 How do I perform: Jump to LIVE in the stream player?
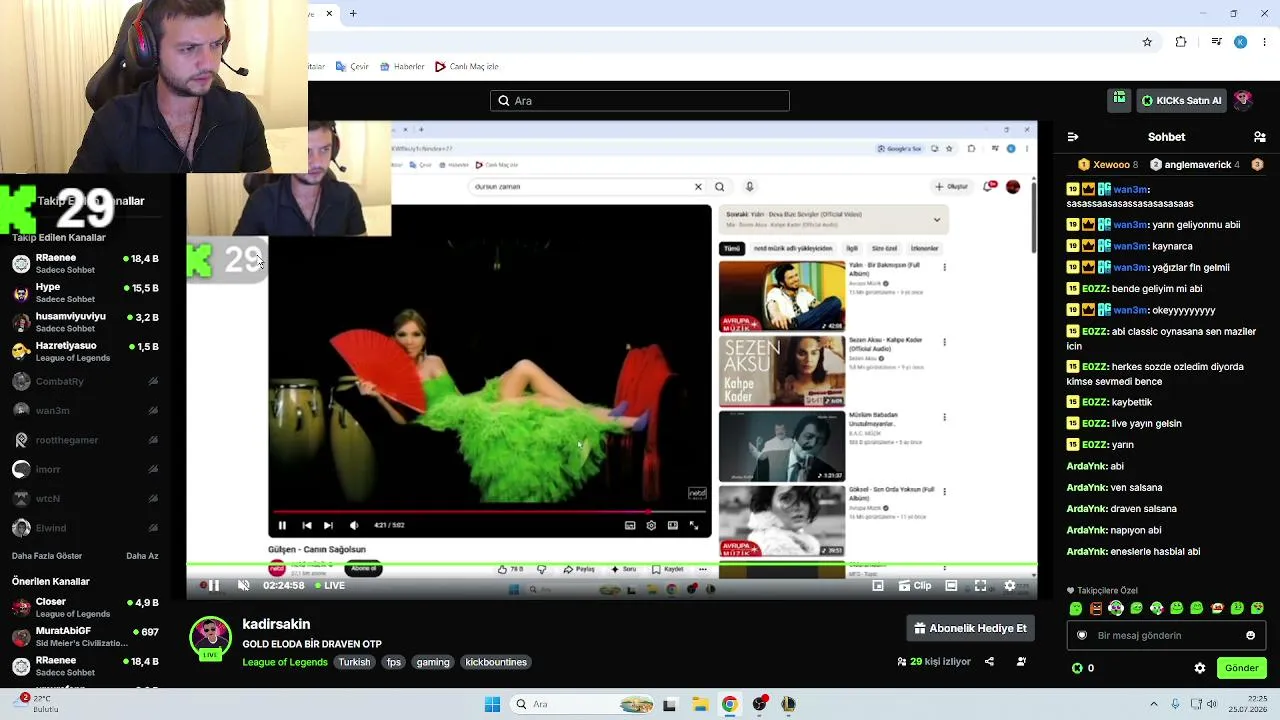(x=330, y=586)
